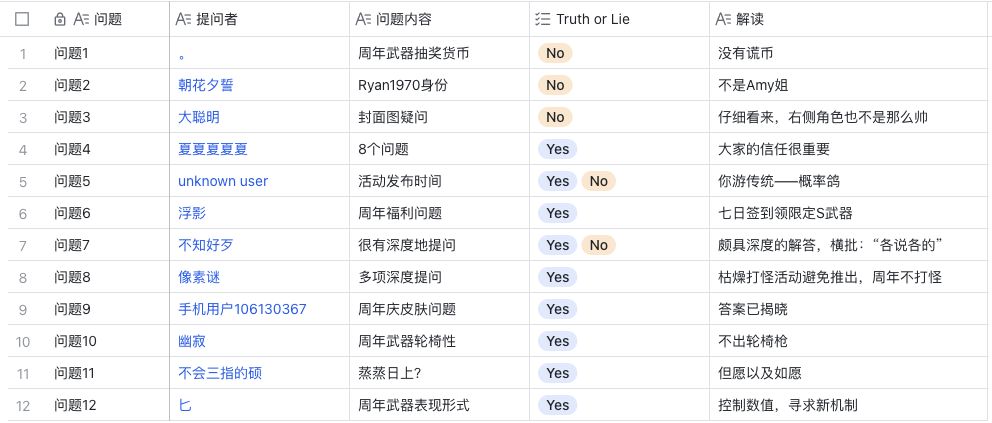Open the Truth or Lie column header
The image size is (992, 423).
point(593,19)
